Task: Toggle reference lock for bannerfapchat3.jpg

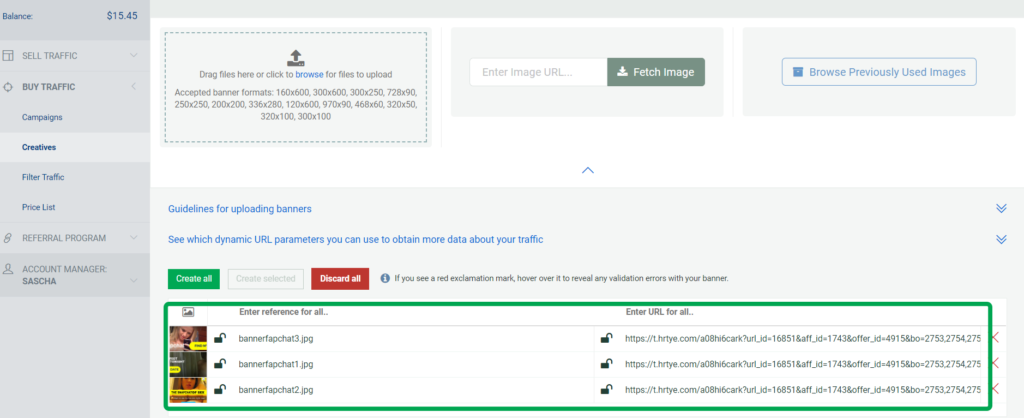Action: click(220, 338)
